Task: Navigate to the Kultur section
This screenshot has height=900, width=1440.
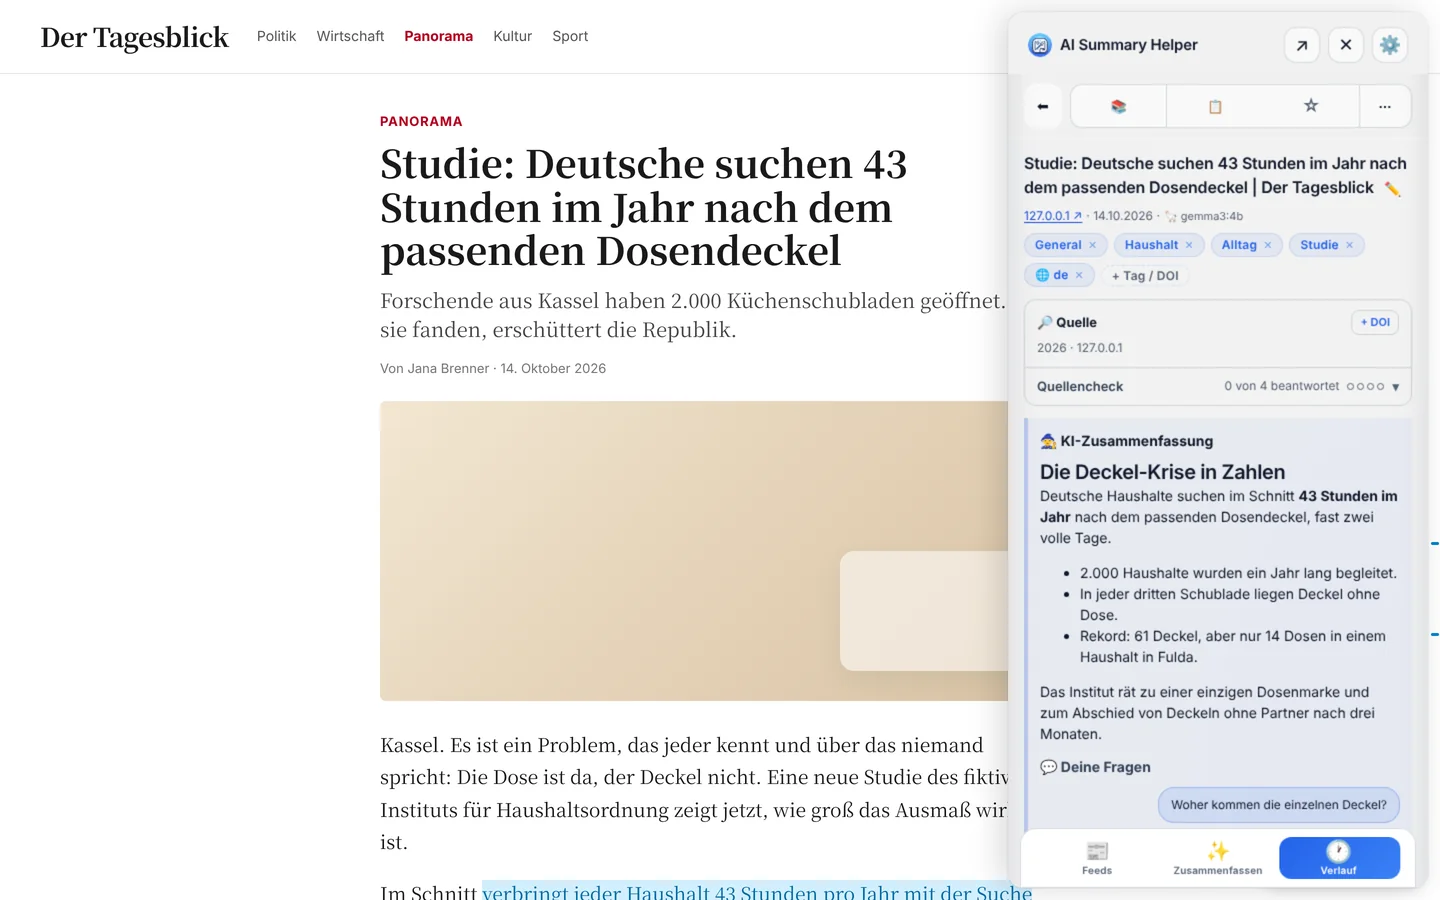Action: click(512, 36)
